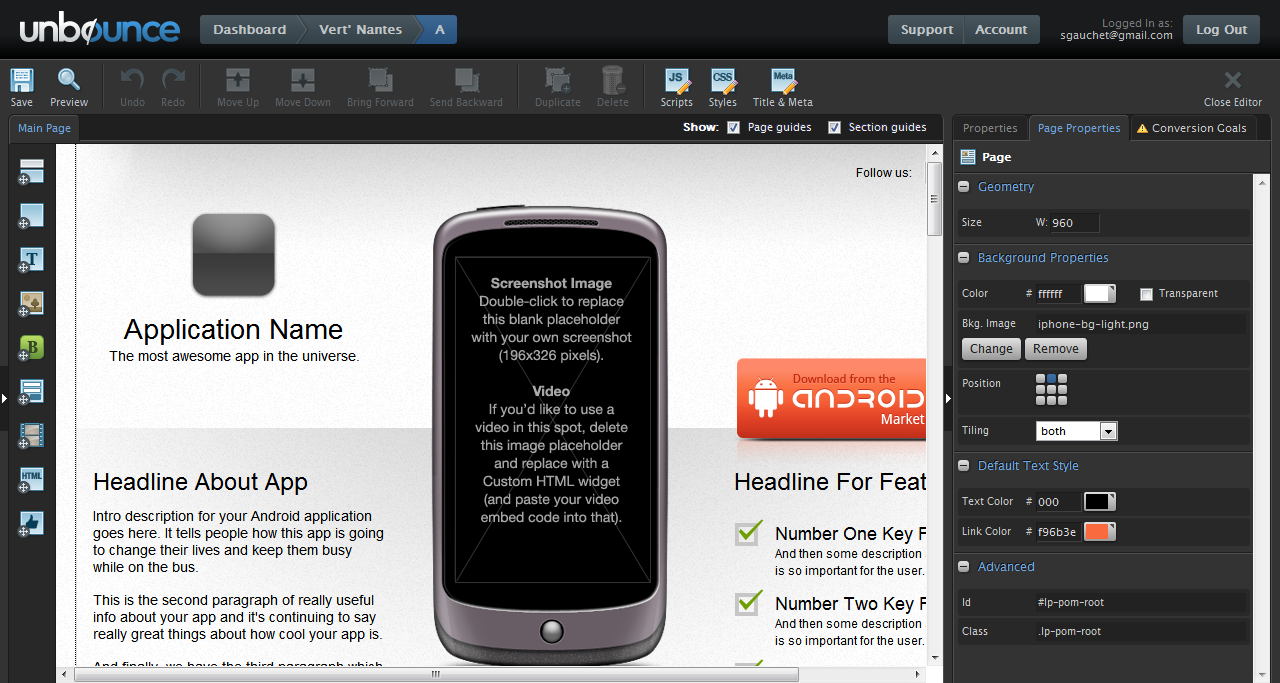Open the CSS Styles editor
This screenshot has height=683, width=1280.
[722, 86]
